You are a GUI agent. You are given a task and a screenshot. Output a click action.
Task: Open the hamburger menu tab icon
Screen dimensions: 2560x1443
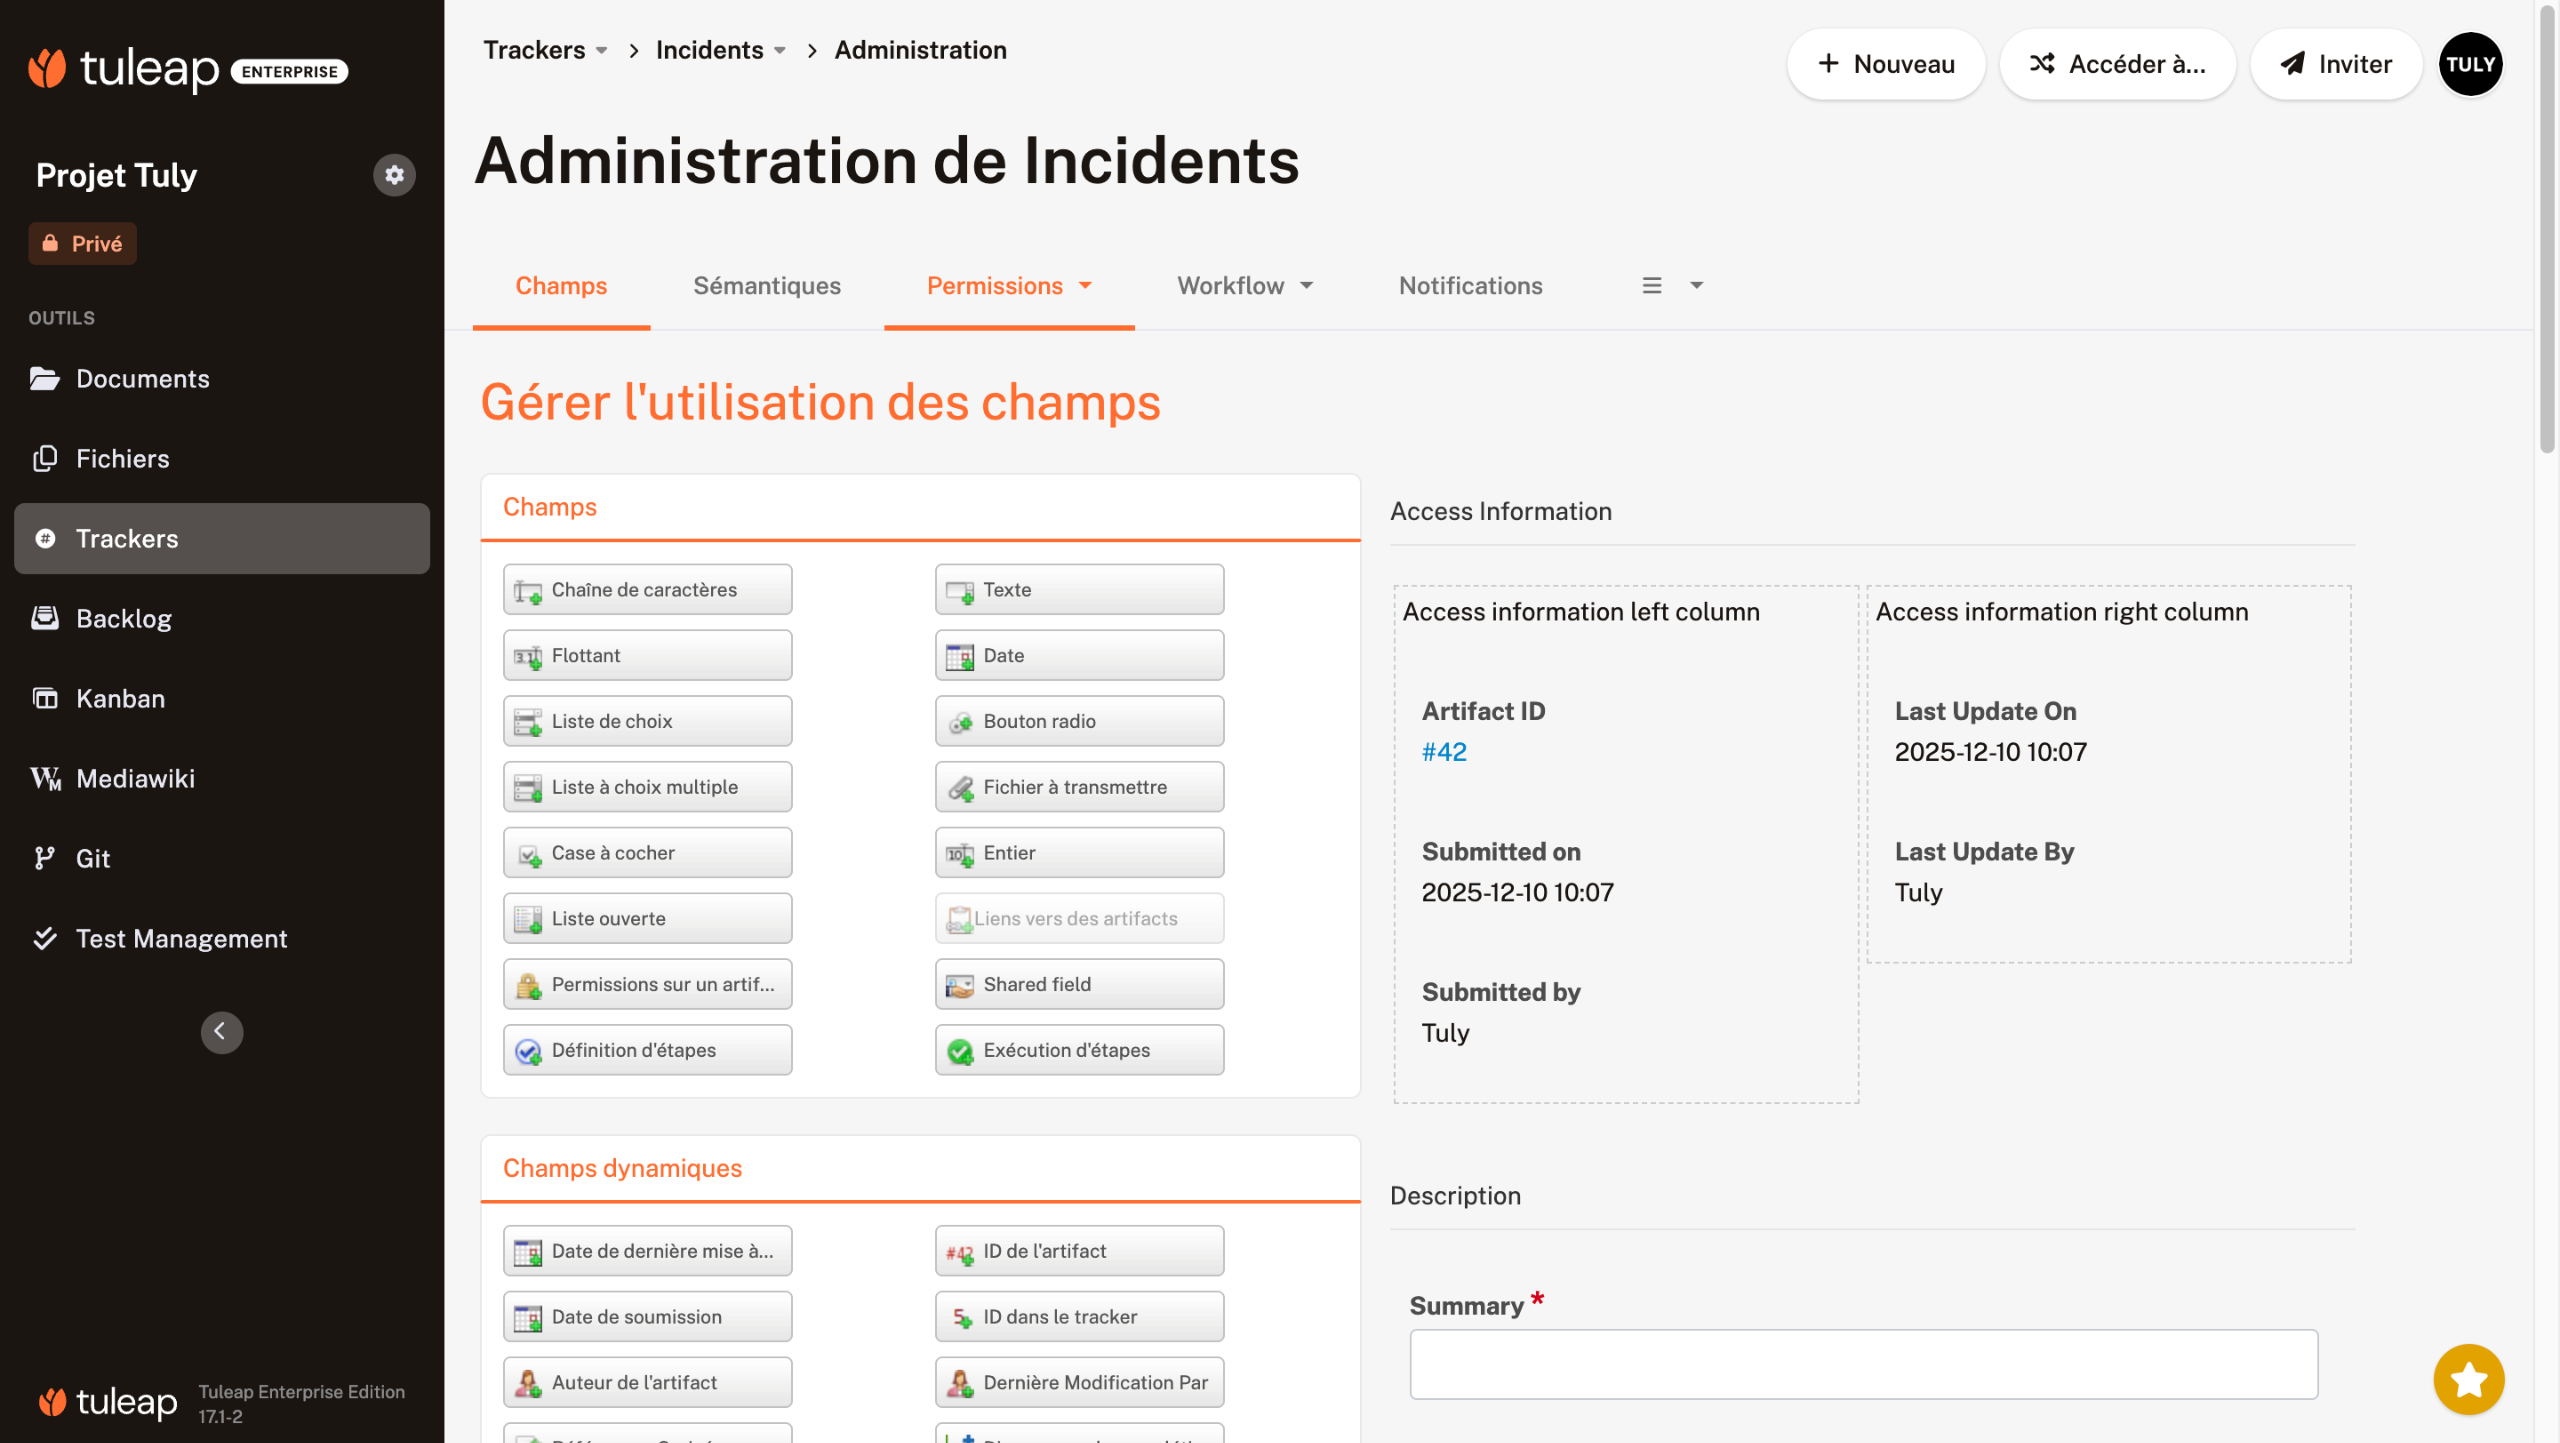pyautogui.click(x=1652, y=286)
